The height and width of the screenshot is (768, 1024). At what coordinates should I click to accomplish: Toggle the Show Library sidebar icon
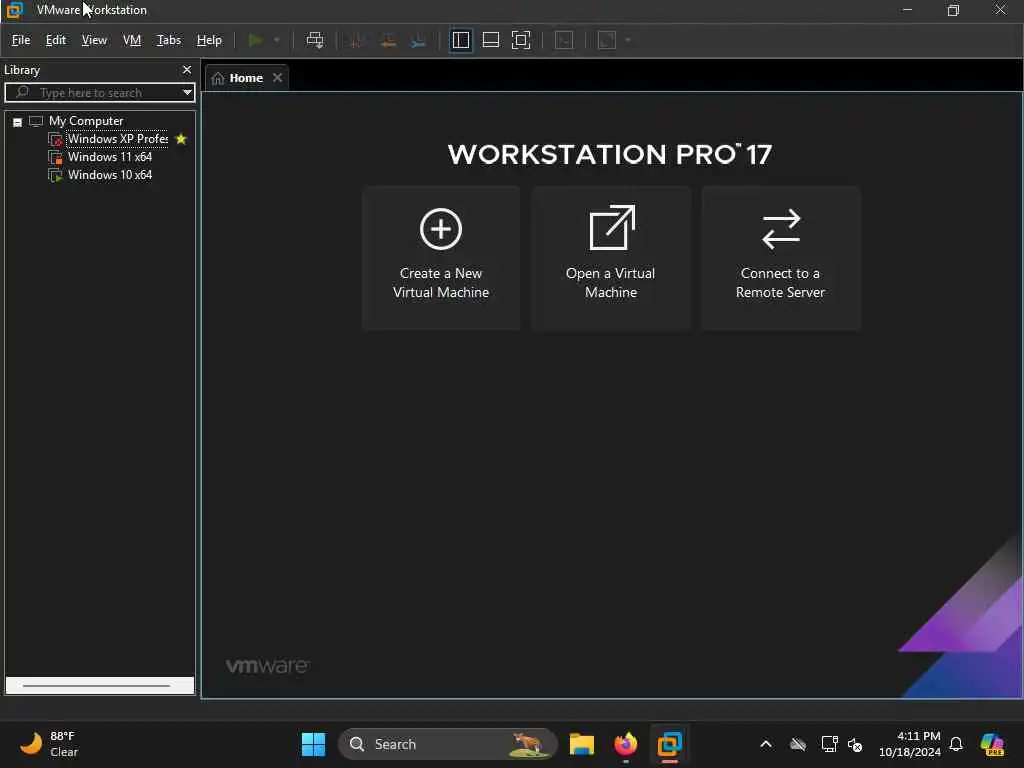460,40
